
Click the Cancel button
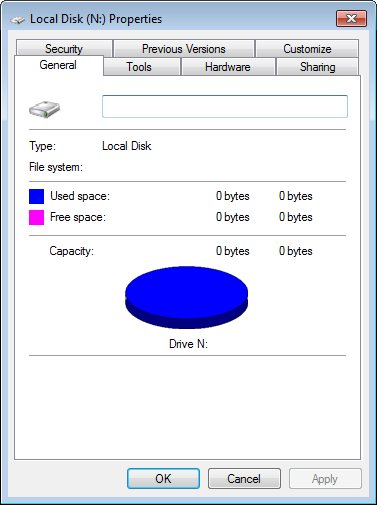pyautogui.click(x=244, y=479)
